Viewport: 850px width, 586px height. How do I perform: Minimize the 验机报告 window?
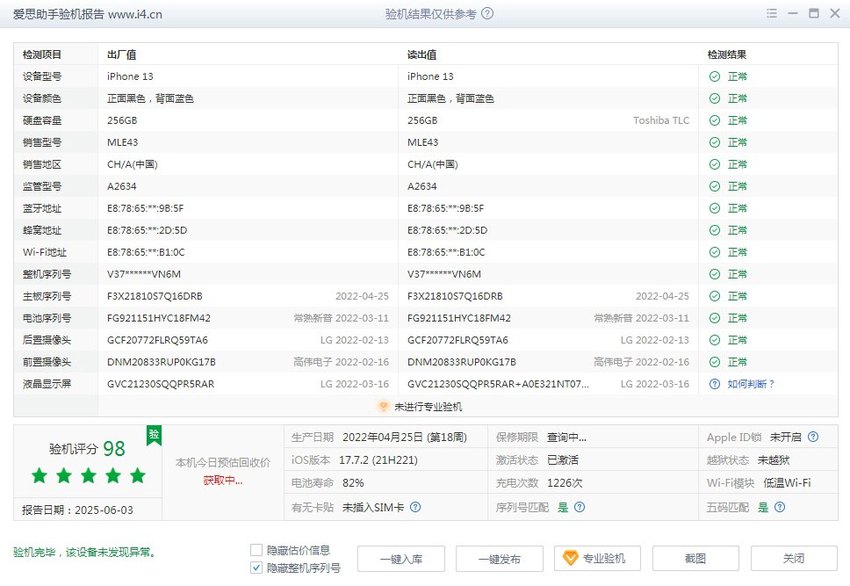point(793,14)
